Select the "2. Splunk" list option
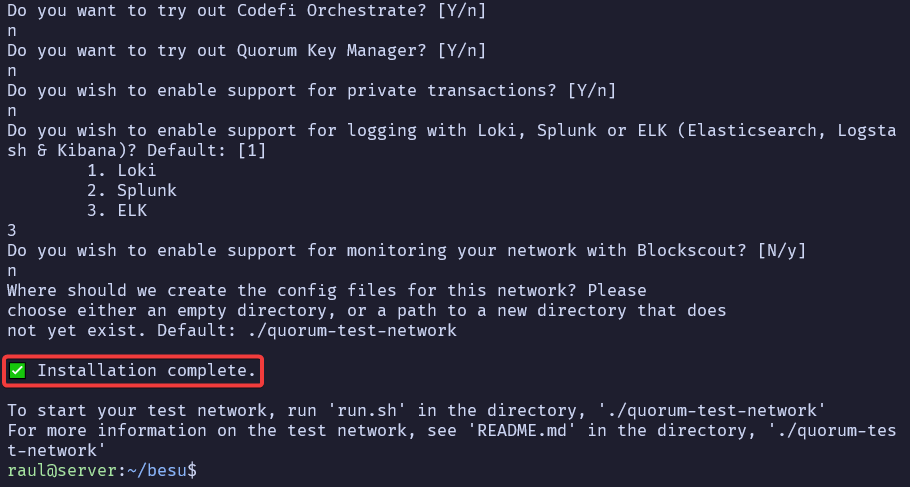 pyautogui.click(x=131, y=190)
